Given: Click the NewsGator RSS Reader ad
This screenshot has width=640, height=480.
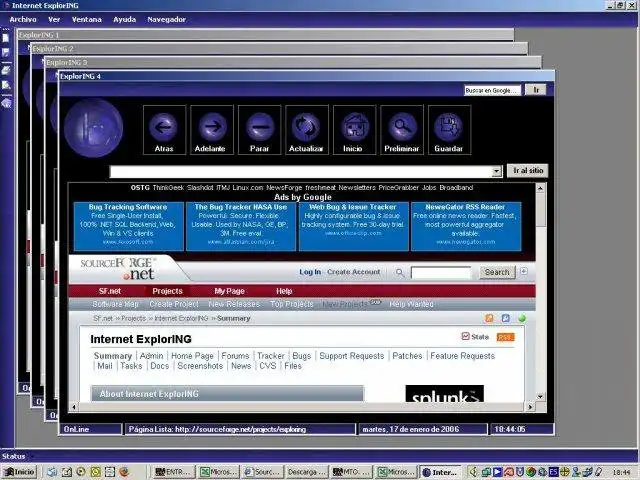Looking at the screenshot, I should tap(466, 226).
